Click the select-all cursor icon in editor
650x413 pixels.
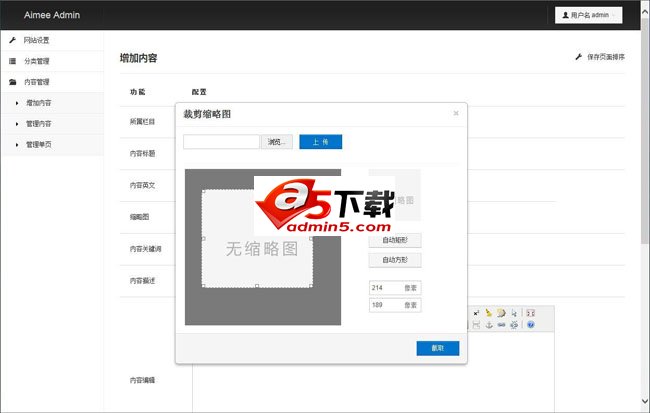514,313
